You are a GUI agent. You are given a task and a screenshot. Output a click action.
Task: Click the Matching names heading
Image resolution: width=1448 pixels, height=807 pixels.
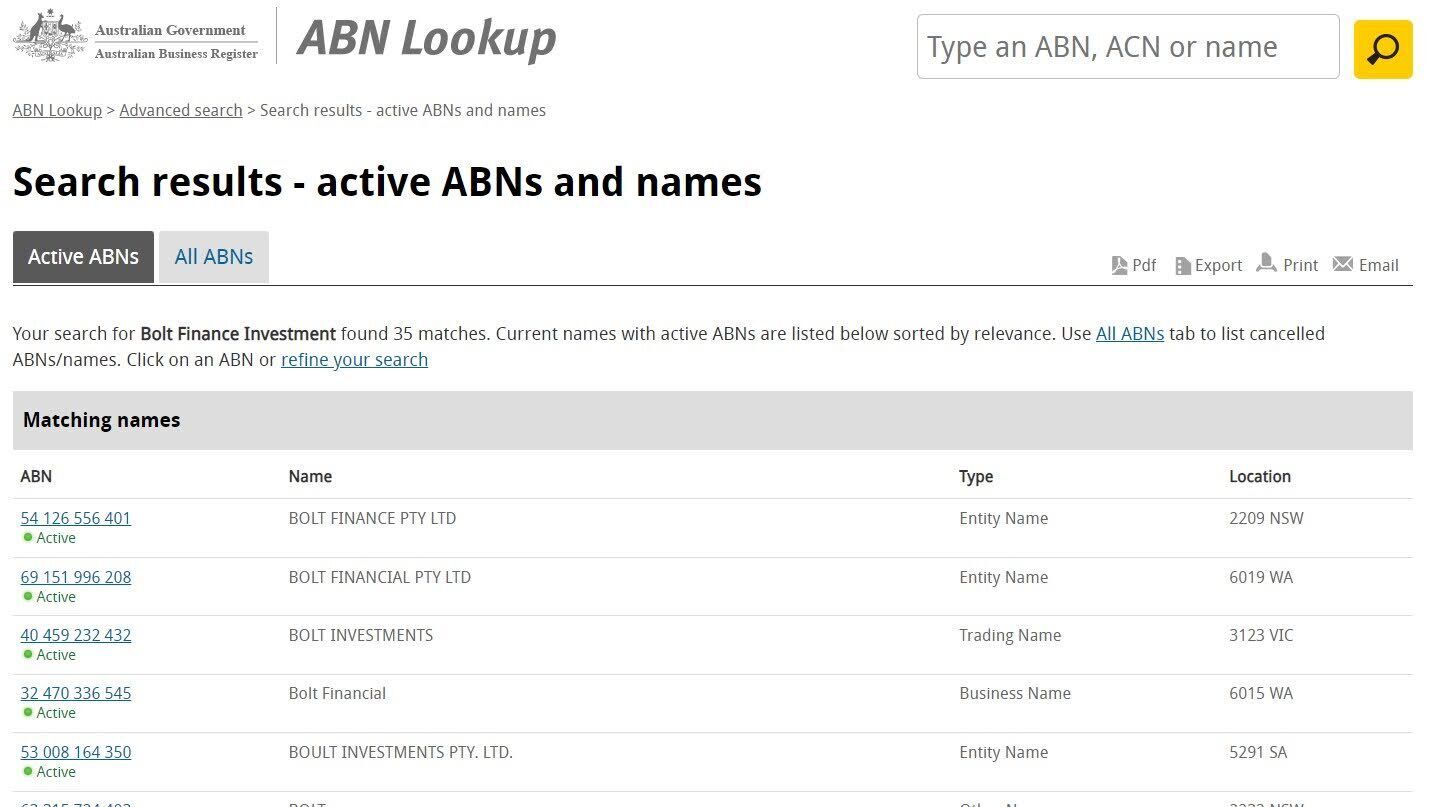pos(102,420)
